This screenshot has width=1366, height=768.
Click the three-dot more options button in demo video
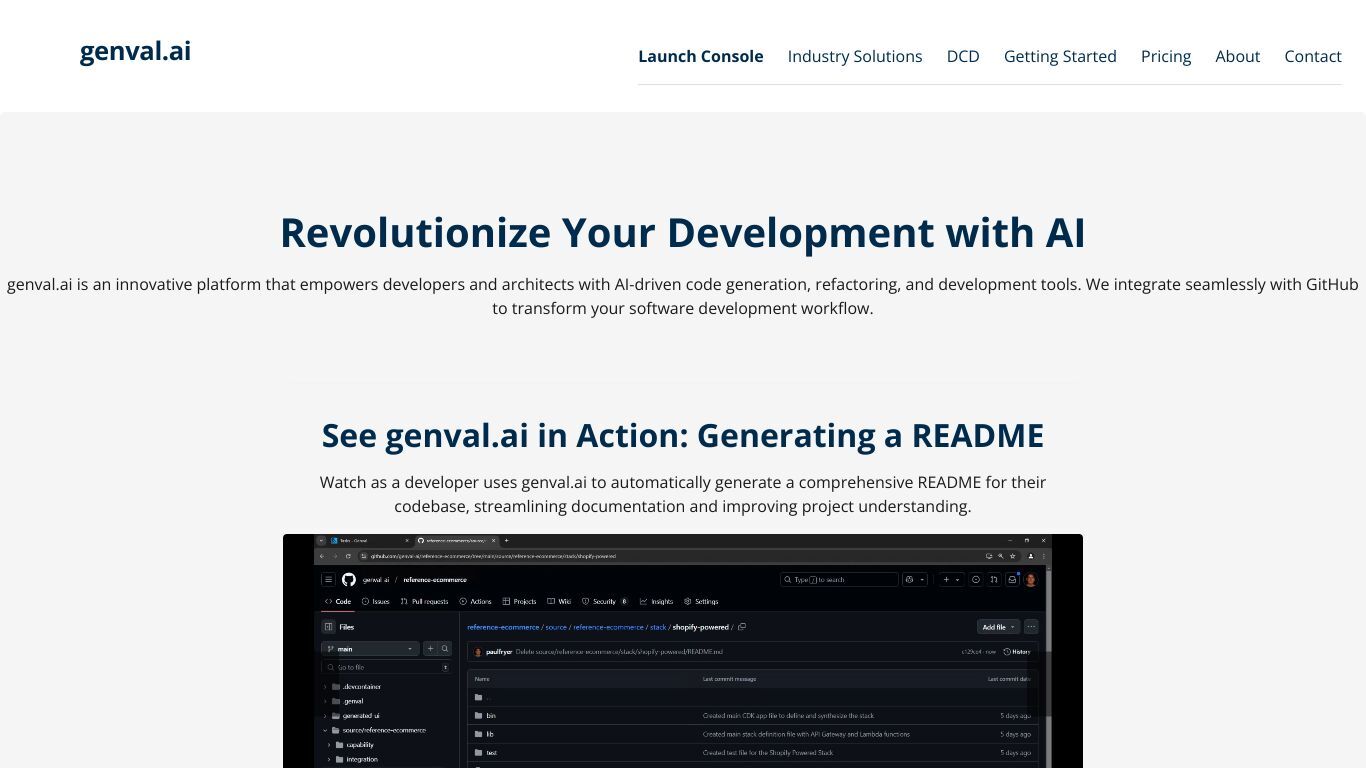[1031, 627]
